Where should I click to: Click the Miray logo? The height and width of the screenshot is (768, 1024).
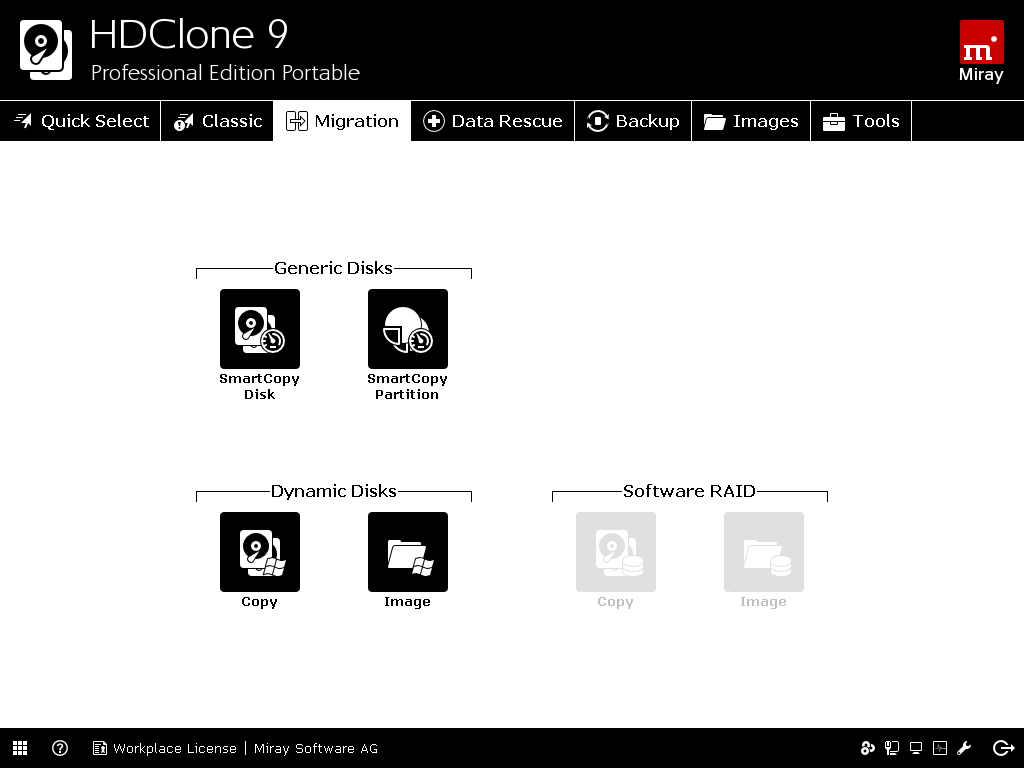tap(981, 52)
